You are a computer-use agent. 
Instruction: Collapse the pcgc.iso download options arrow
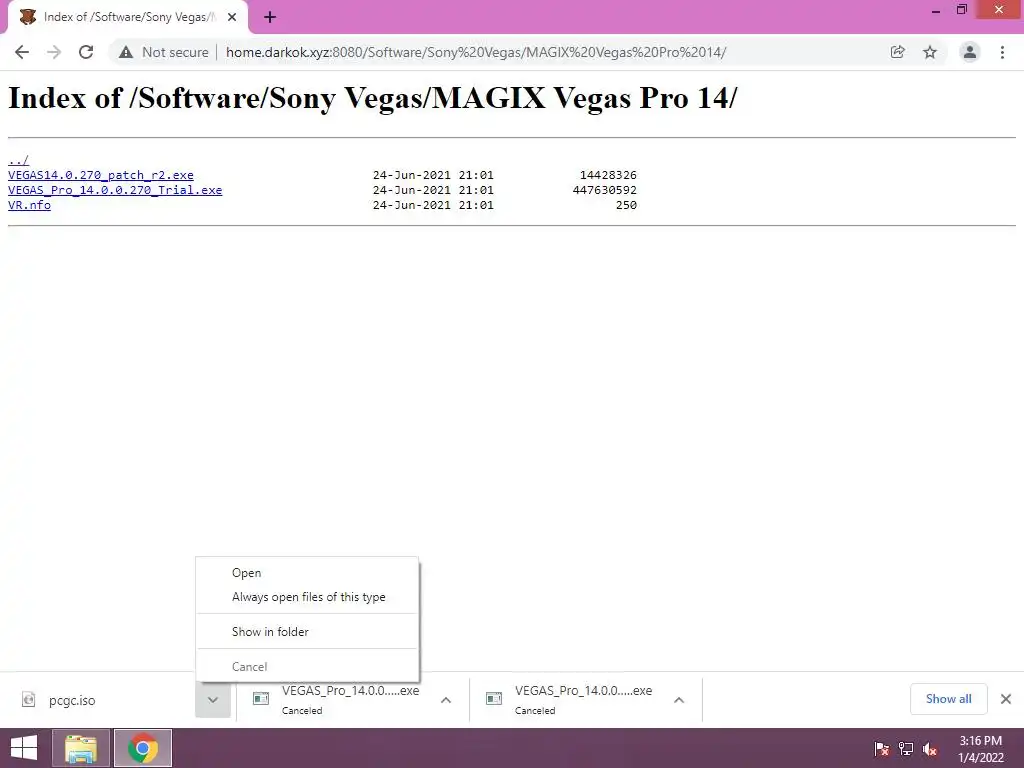coord(213,699)
